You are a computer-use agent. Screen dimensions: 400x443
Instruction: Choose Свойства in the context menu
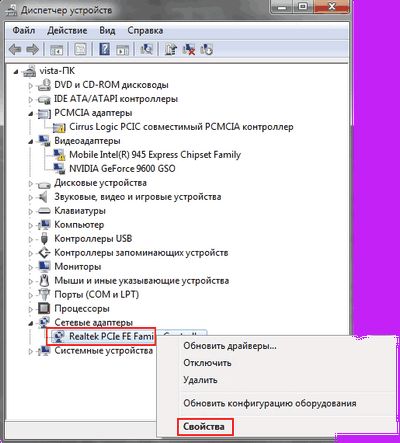point(204,426)
